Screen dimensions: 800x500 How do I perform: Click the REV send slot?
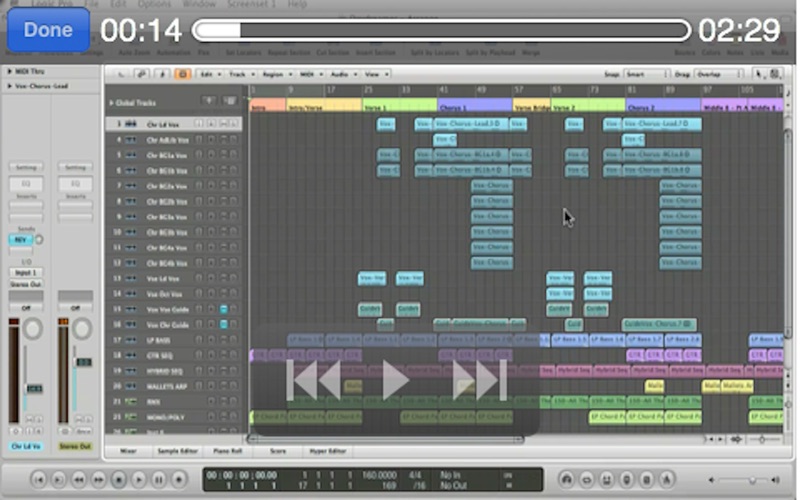pyautogui.click(x=21, y=240)
